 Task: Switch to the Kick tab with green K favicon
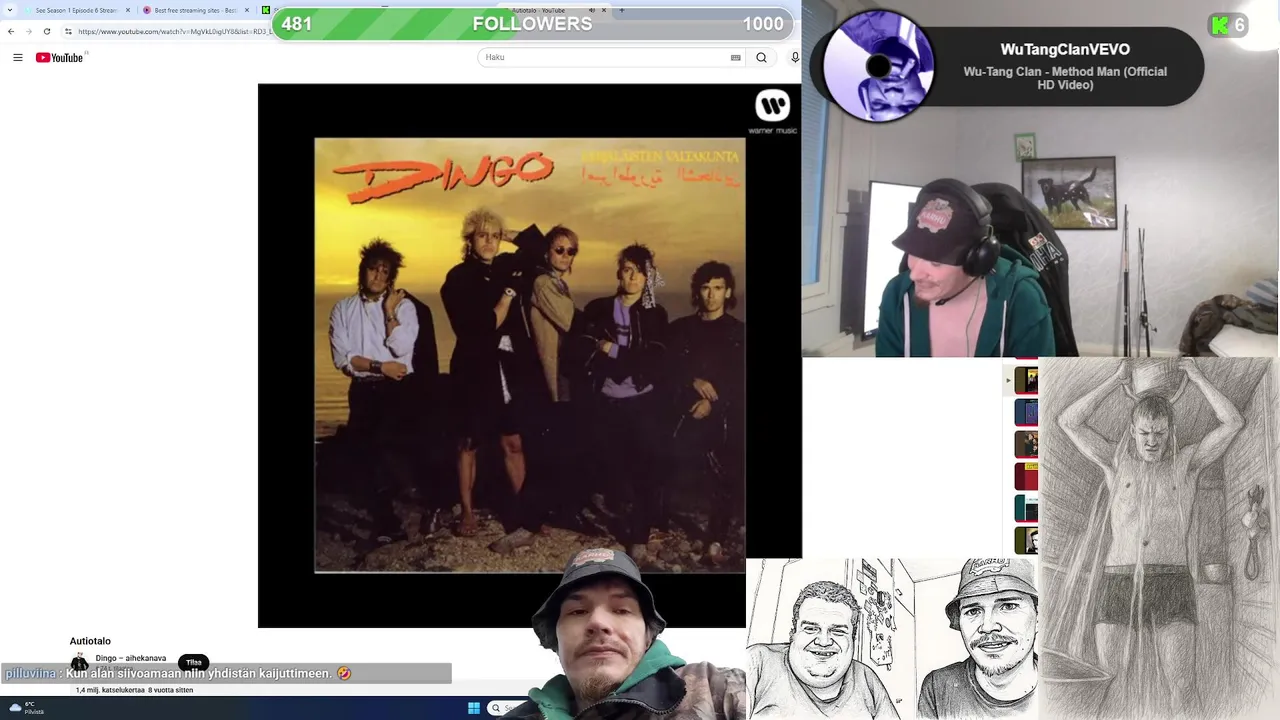[265, 10]
